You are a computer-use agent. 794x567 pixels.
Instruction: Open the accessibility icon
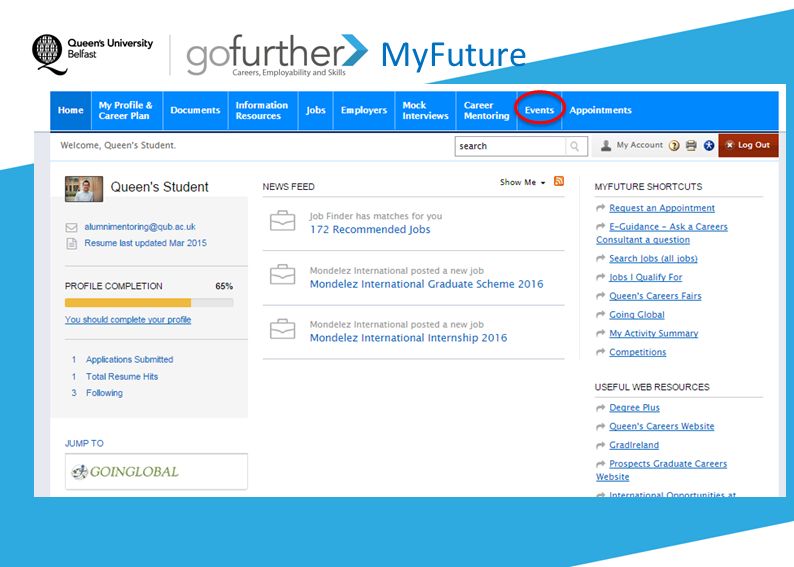click(709, 146)
